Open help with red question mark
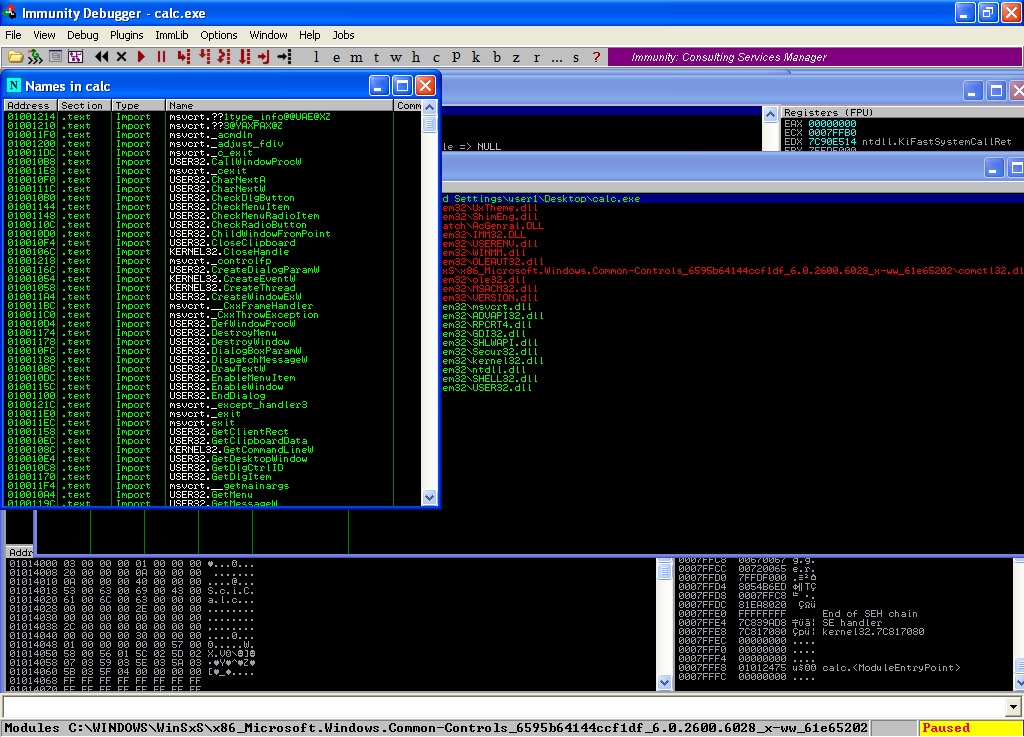 (x=597, y=57)
